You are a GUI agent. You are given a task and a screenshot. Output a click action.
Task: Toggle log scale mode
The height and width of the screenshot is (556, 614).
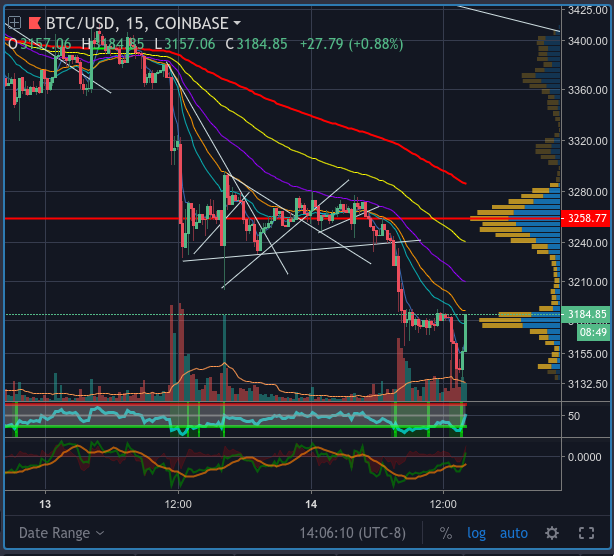coord(476,533)
